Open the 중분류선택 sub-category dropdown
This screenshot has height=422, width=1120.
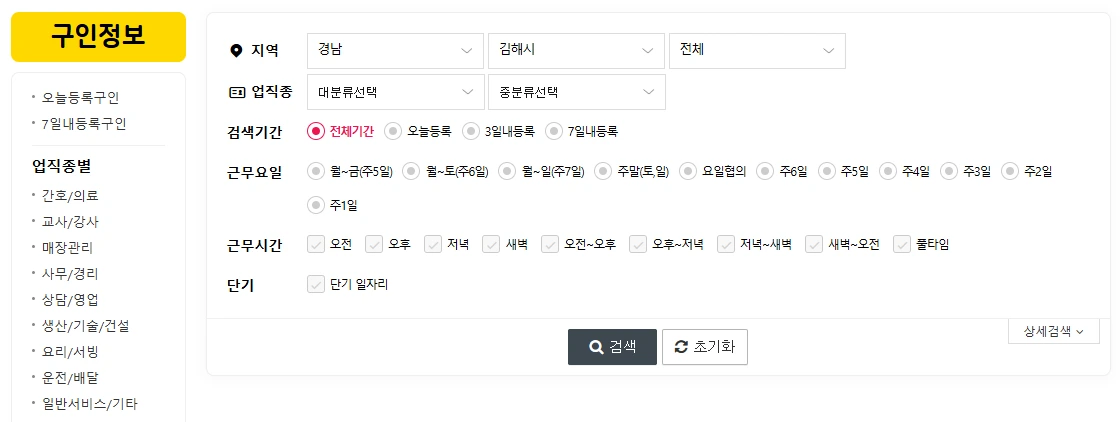[576, 92]
